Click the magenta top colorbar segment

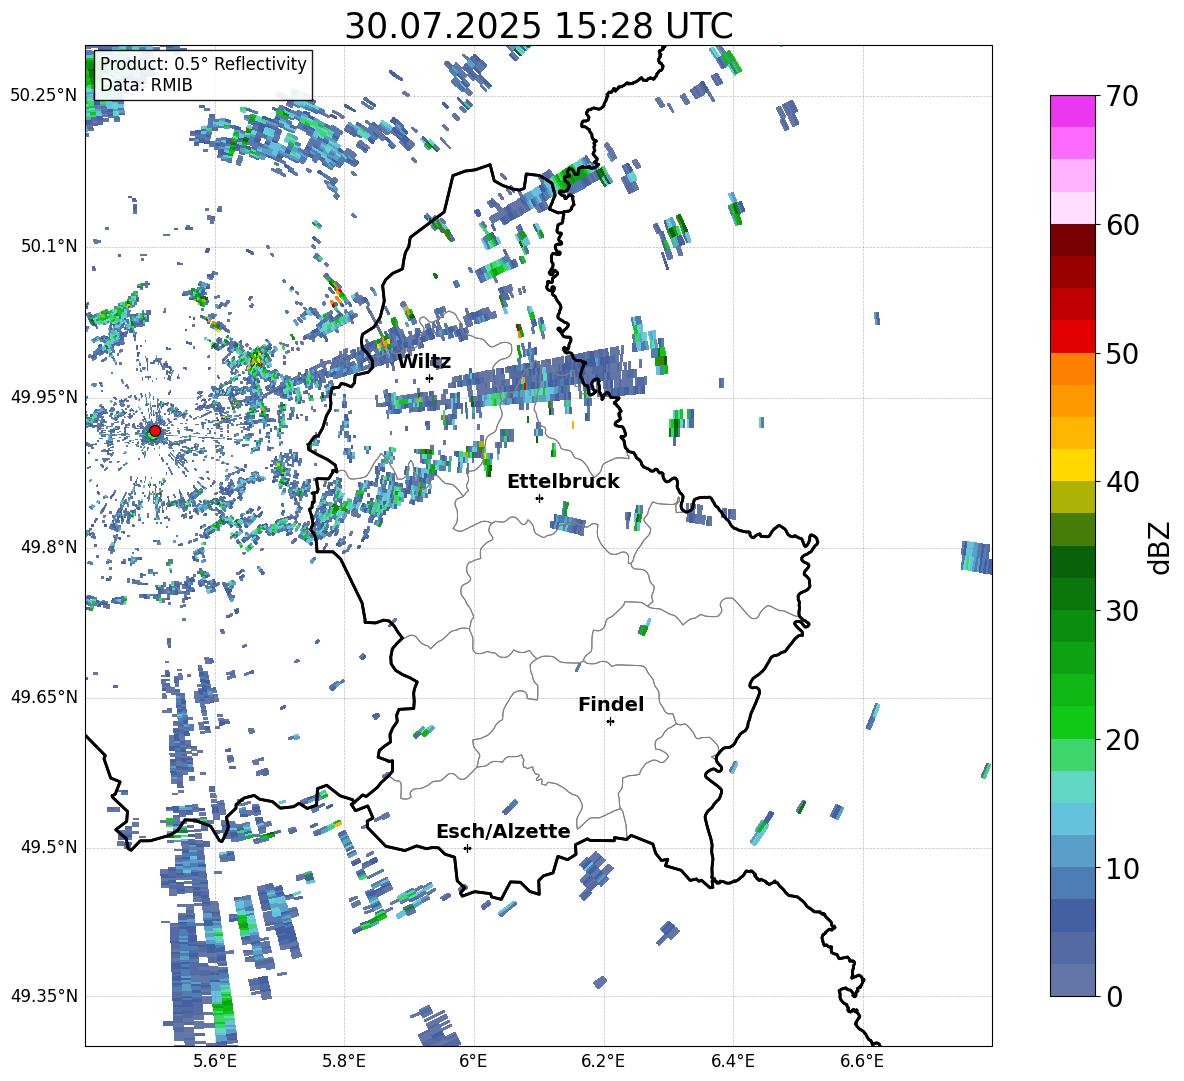(1072, 111)
